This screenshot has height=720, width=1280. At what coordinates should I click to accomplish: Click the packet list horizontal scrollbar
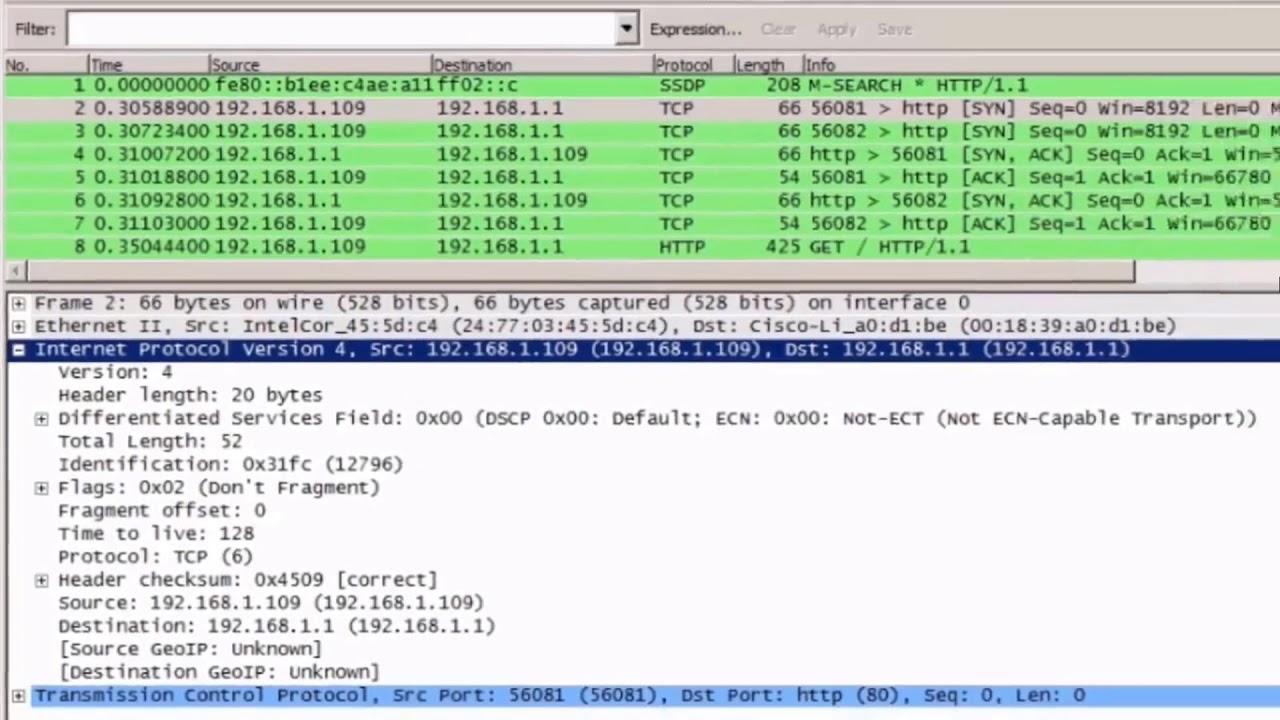(580, 271)
